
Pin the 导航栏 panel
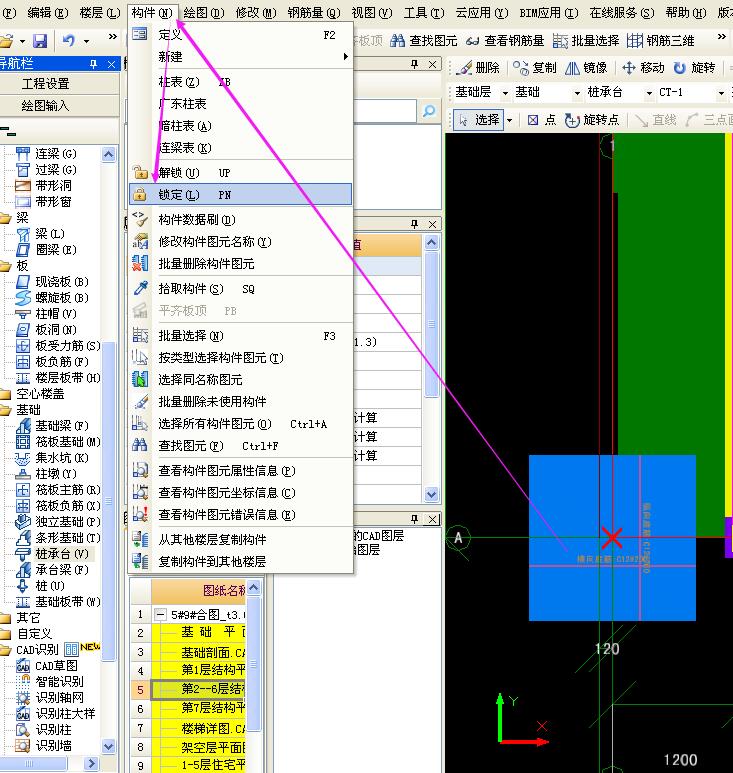93,64
